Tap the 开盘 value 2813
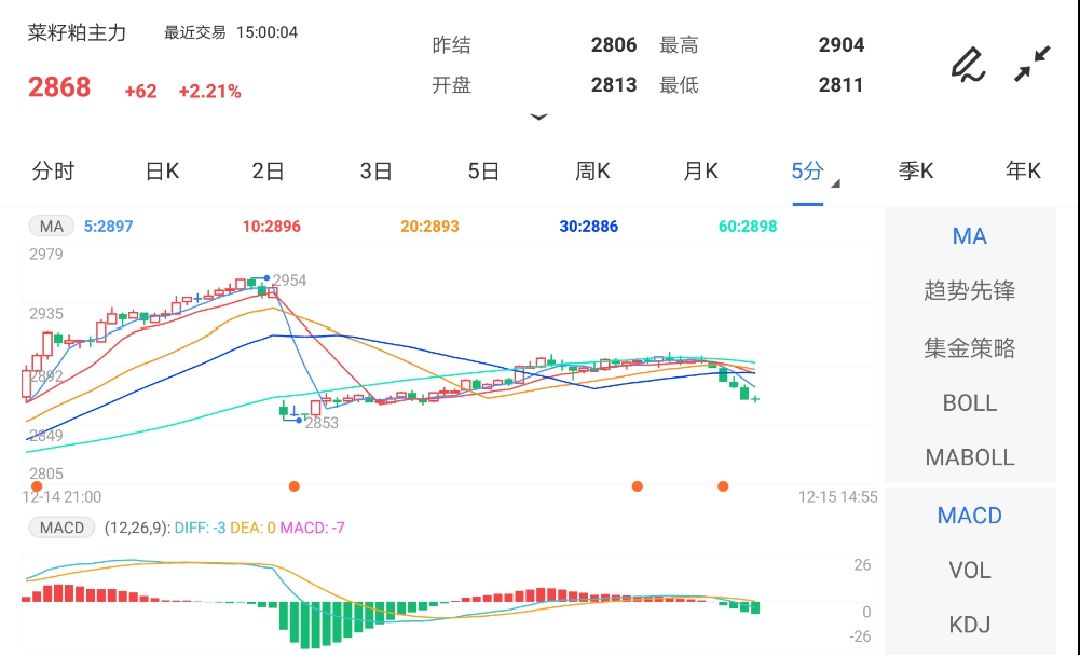 (614, 85)
